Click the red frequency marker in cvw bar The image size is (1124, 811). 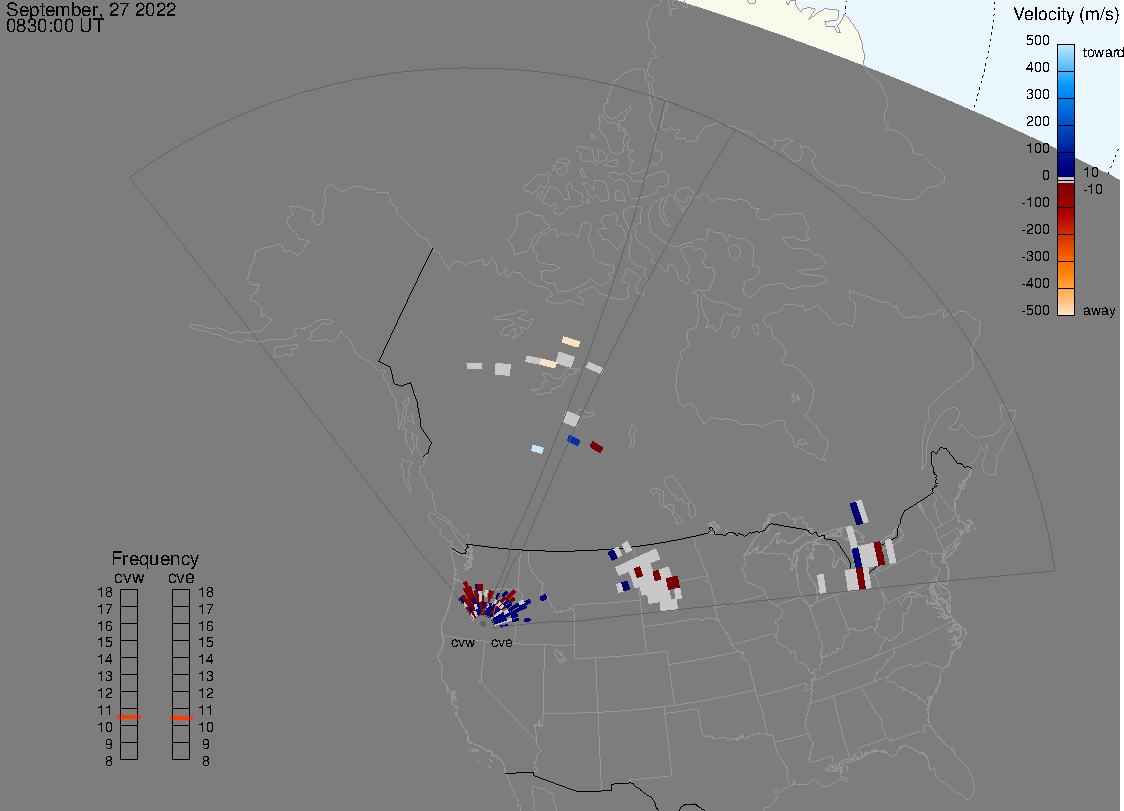coord(129,717)
